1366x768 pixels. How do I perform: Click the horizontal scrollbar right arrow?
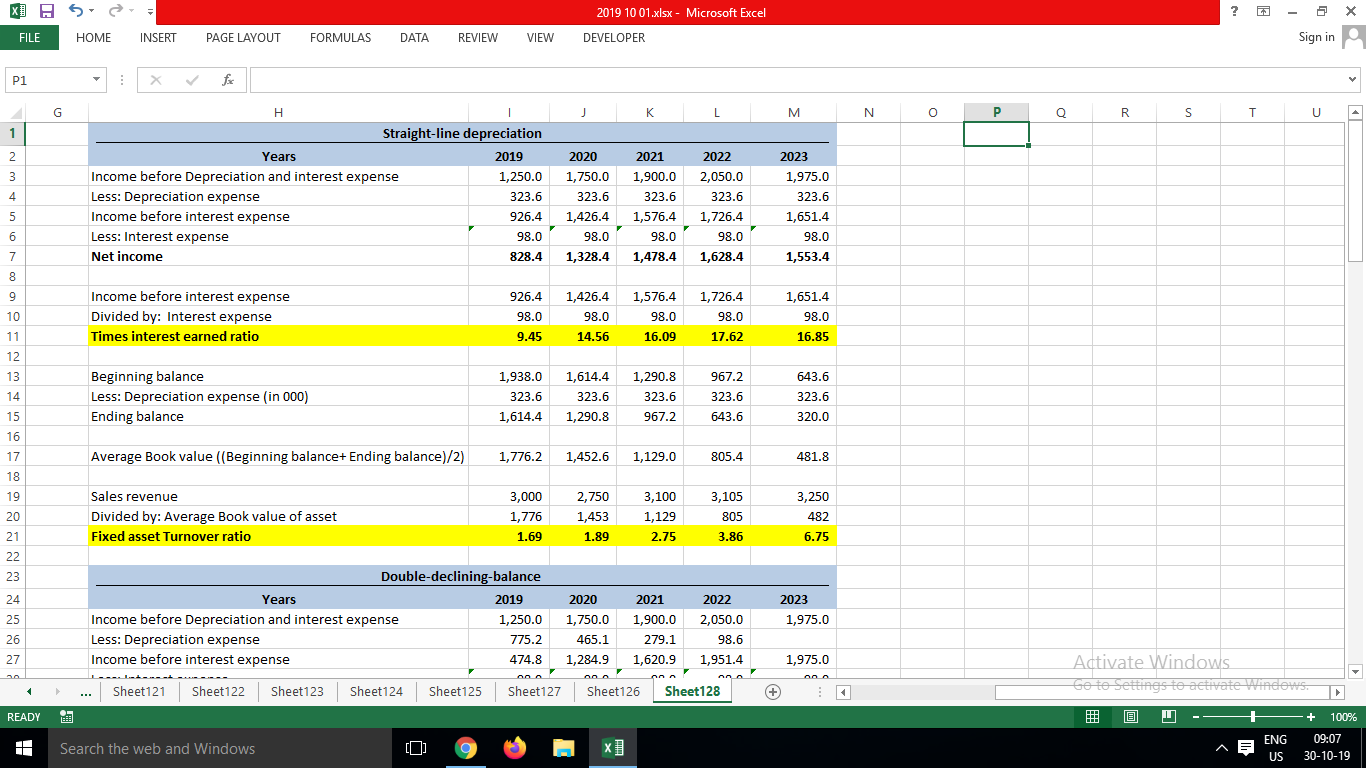[1338, 692]
